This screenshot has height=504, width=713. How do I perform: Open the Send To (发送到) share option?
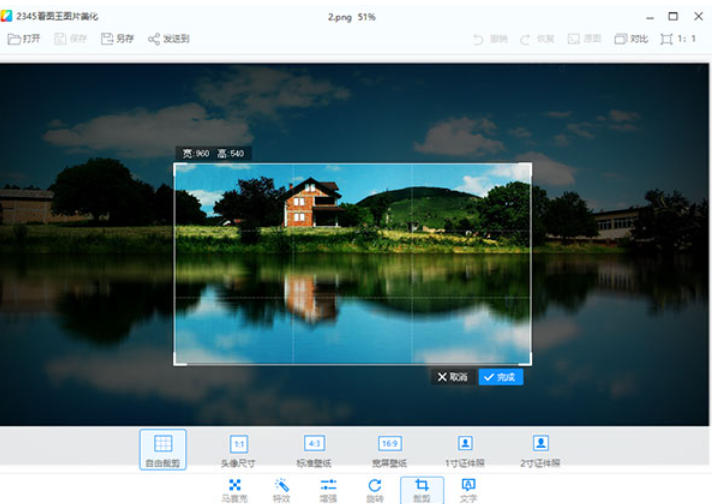168,39
